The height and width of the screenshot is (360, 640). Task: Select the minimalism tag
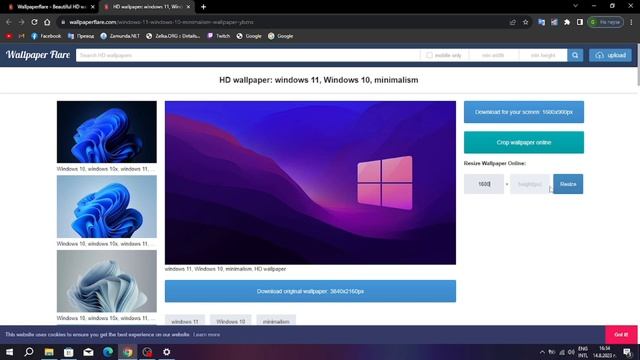tap(276, 321)
